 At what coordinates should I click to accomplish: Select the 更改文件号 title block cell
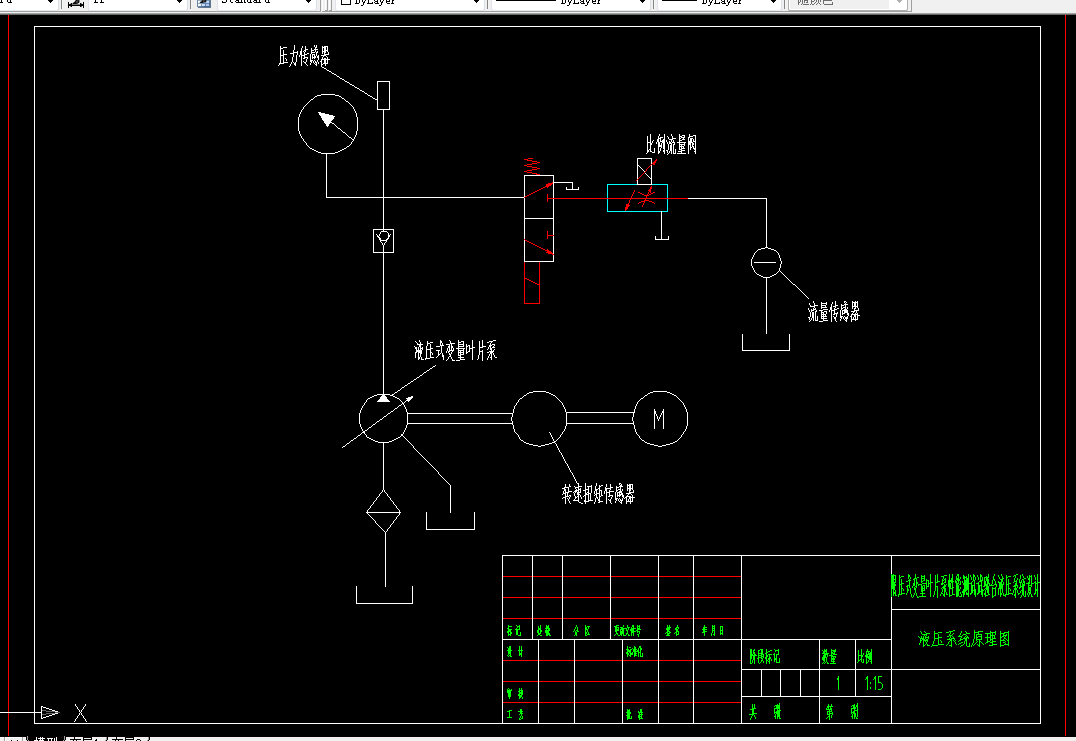pyautogui.click(x=627, y=631)
